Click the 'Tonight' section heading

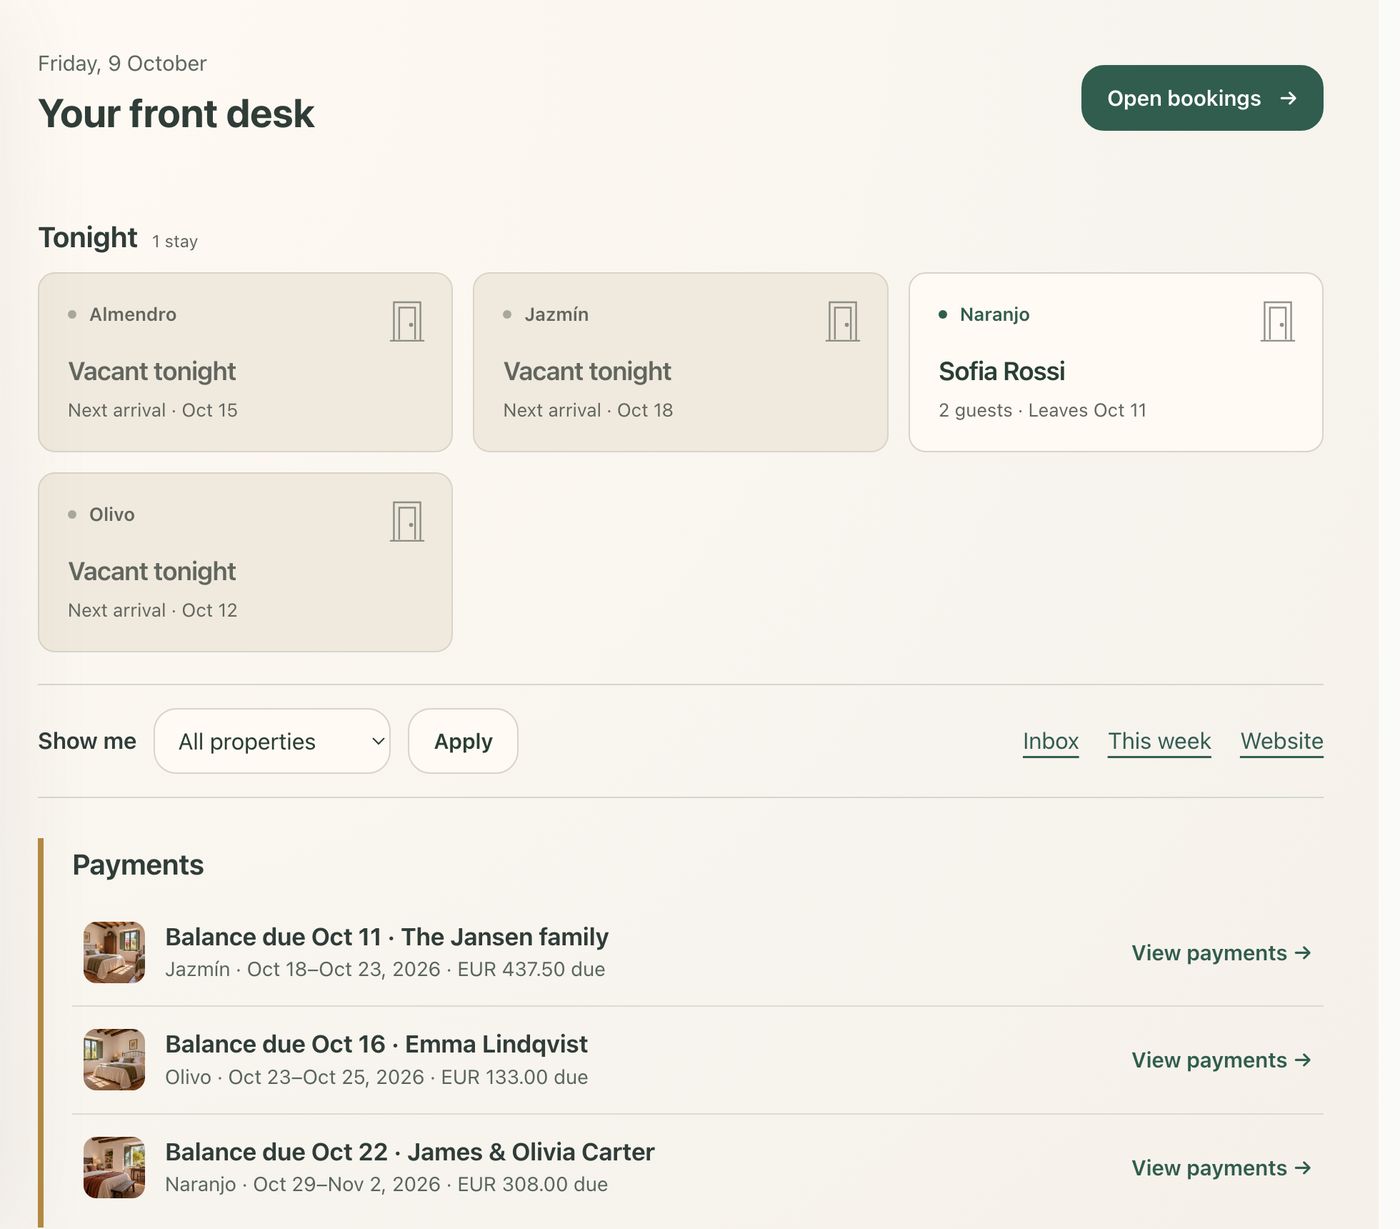pos(88,237)
